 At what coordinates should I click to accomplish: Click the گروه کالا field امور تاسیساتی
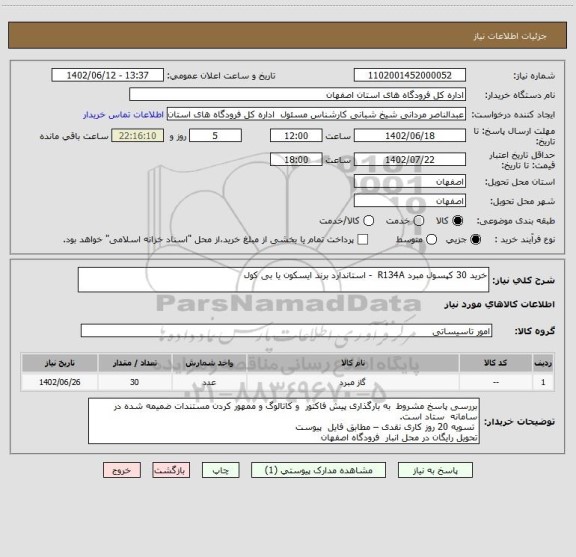coord(287,331)
